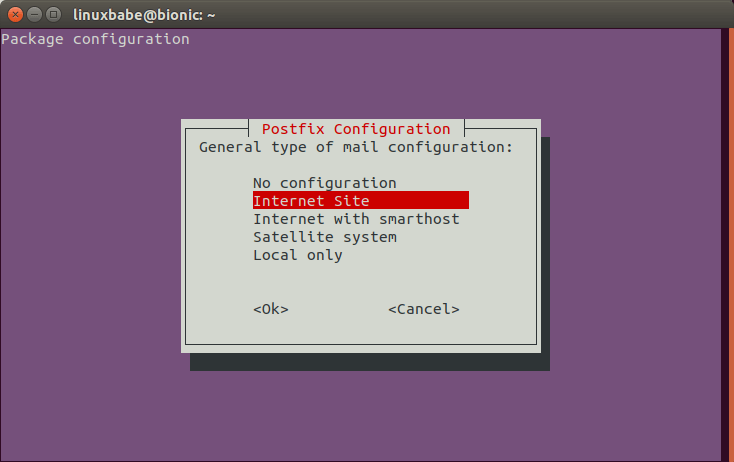
Task: Click the <Cancel> button
Action: tap(424, 309)
